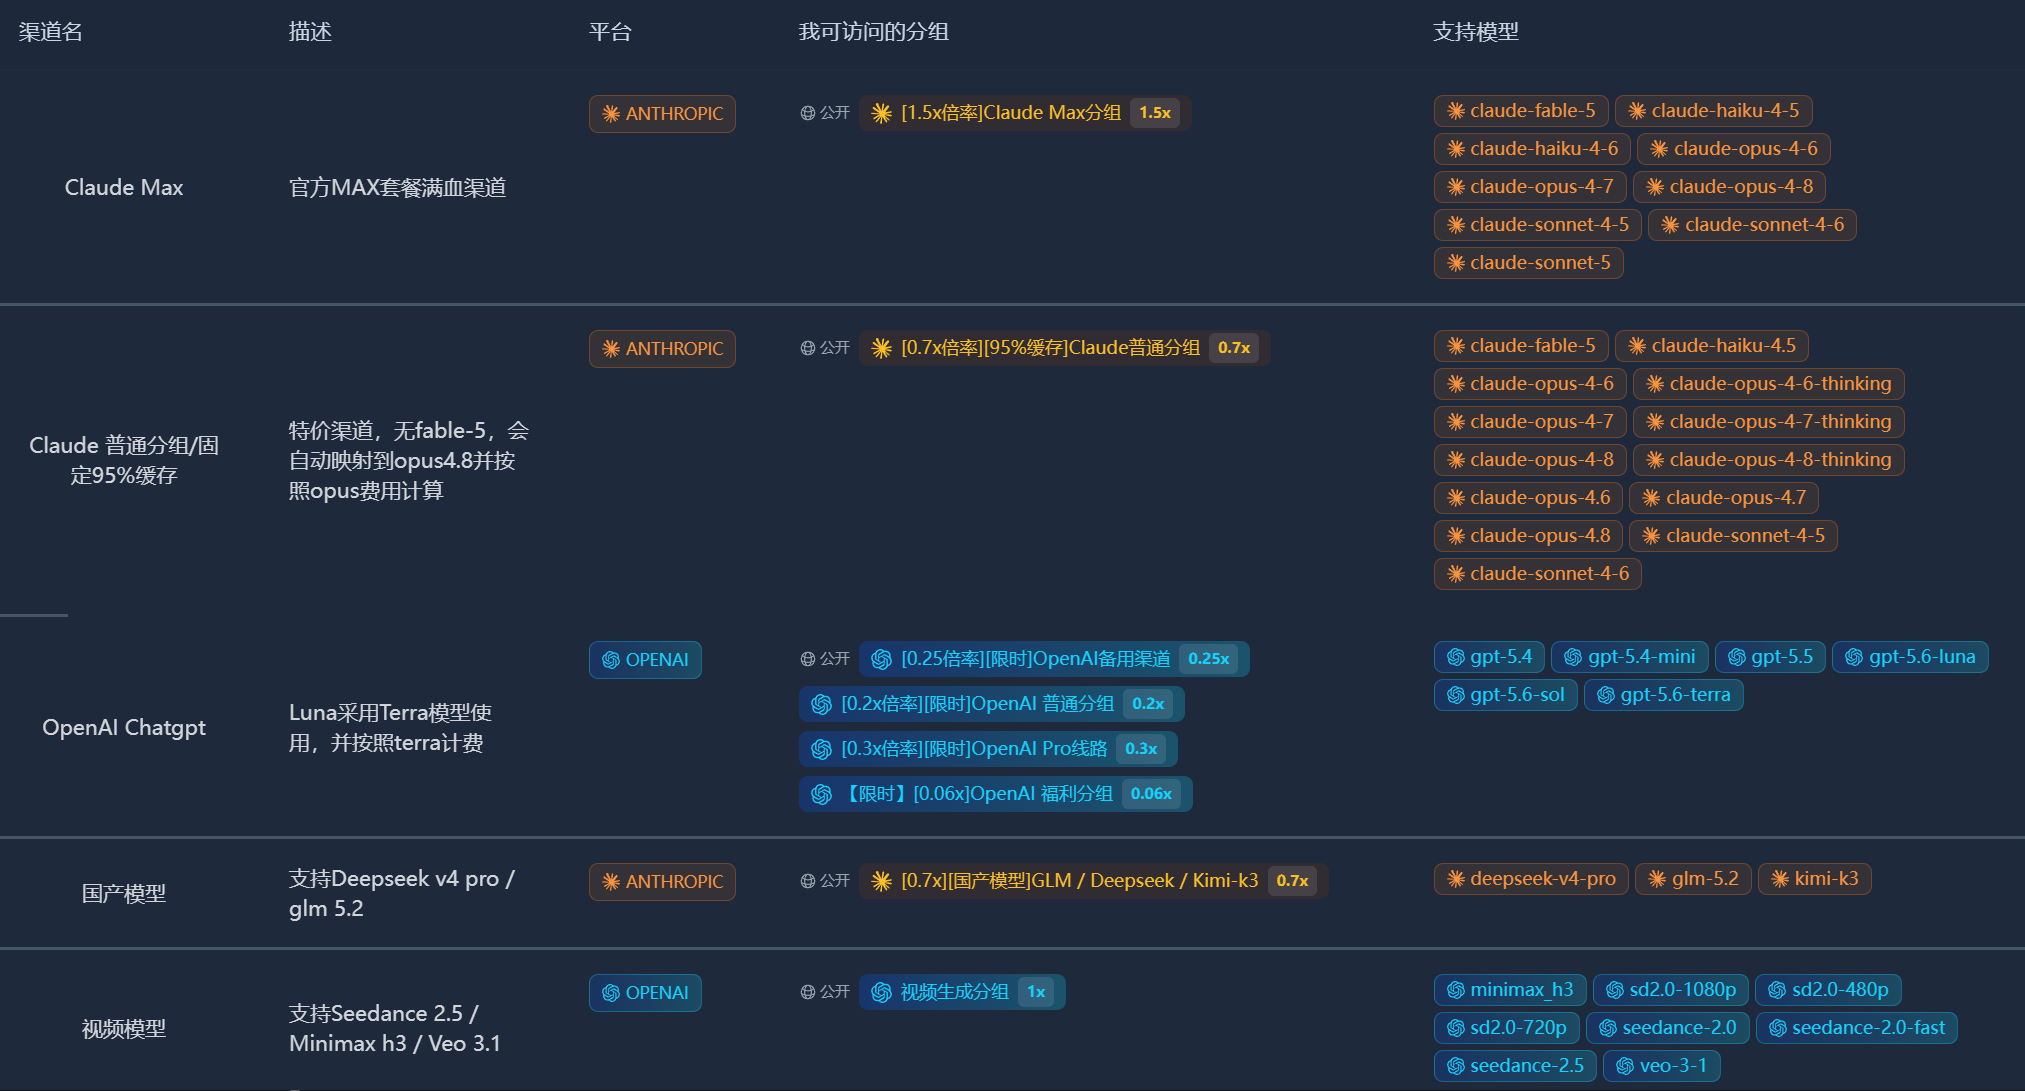The image size is (2025, 1091).
Task: Click the globe icon beside the OpenAI备用渠道 badge
Action: tap(808, 659)
